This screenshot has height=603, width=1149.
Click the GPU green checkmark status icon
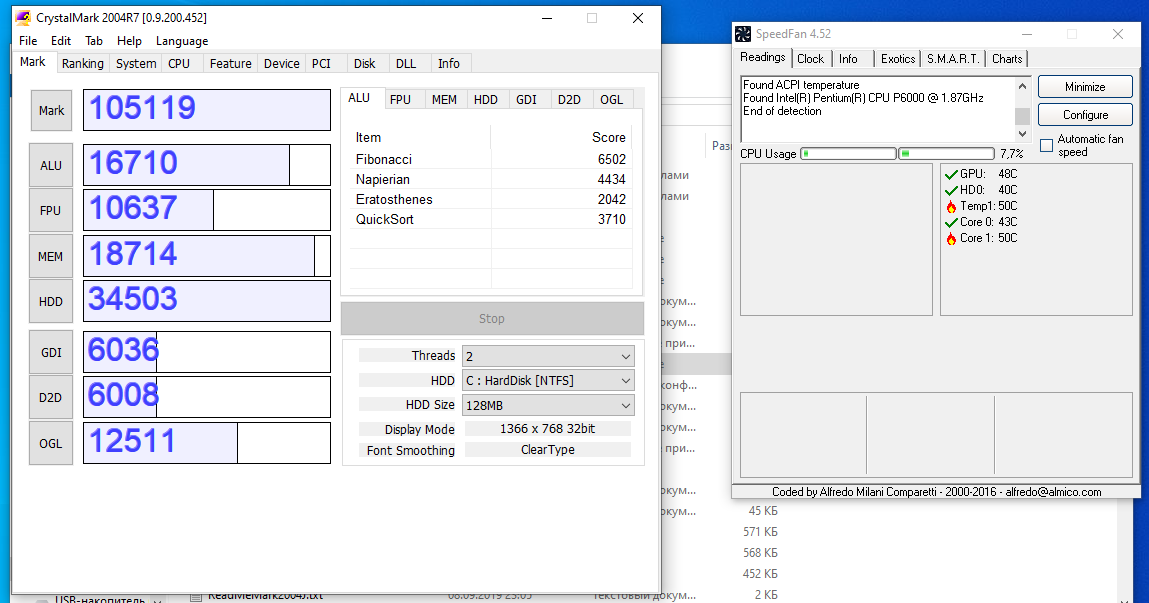951,174
